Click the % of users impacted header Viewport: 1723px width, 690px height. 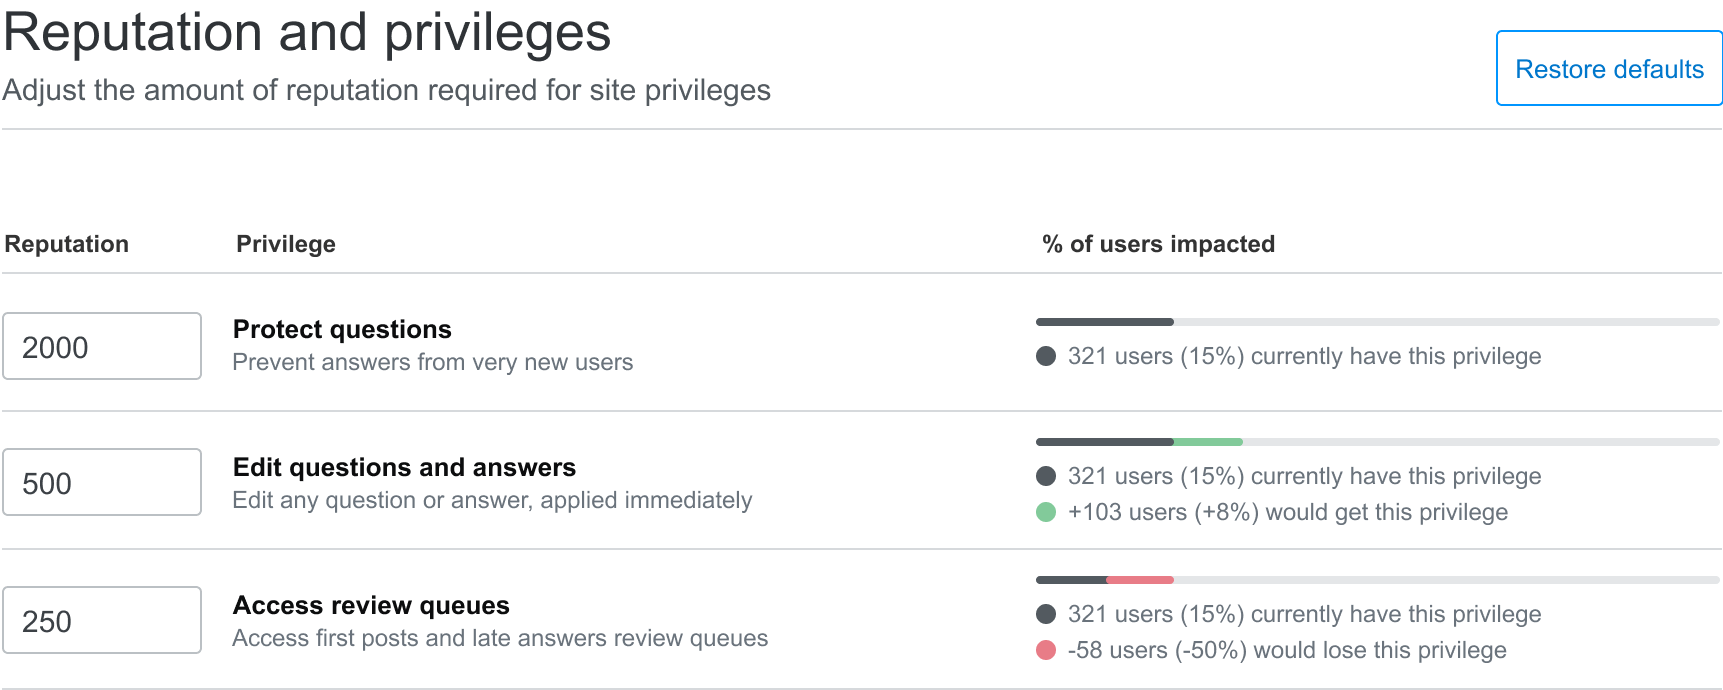coord(1158,244)
